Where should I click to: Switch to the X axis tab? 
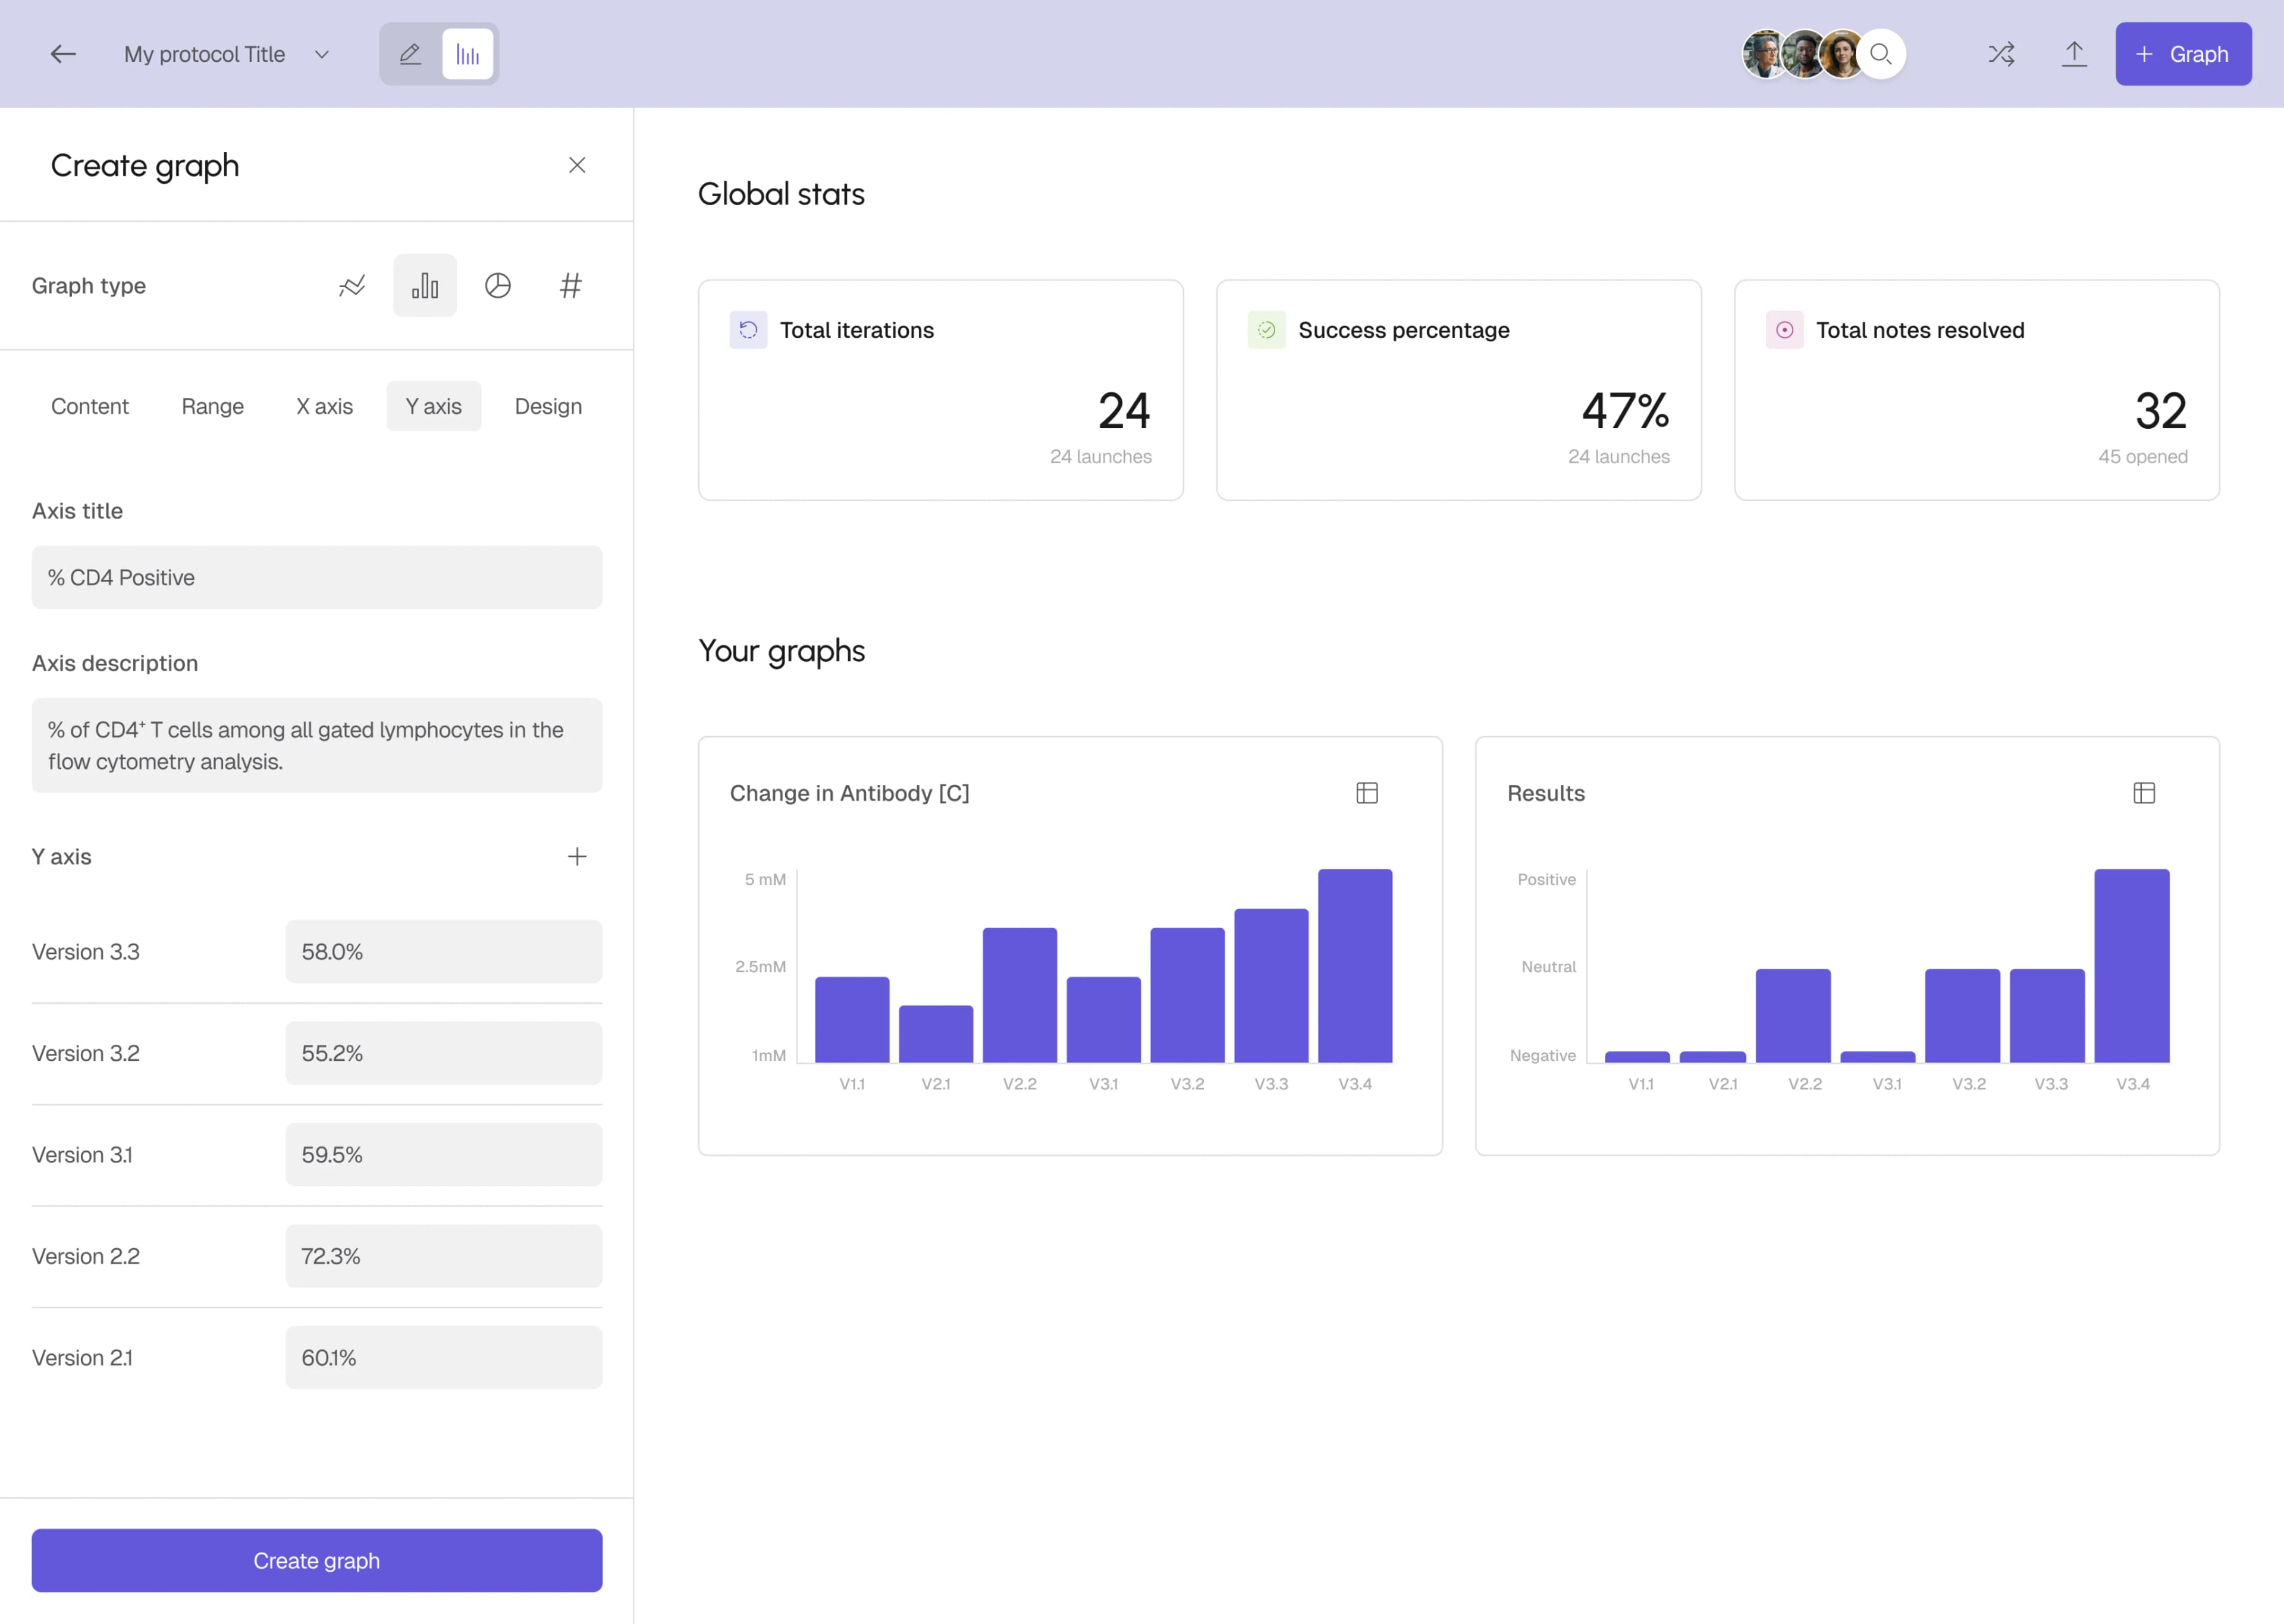click(325, 406)
